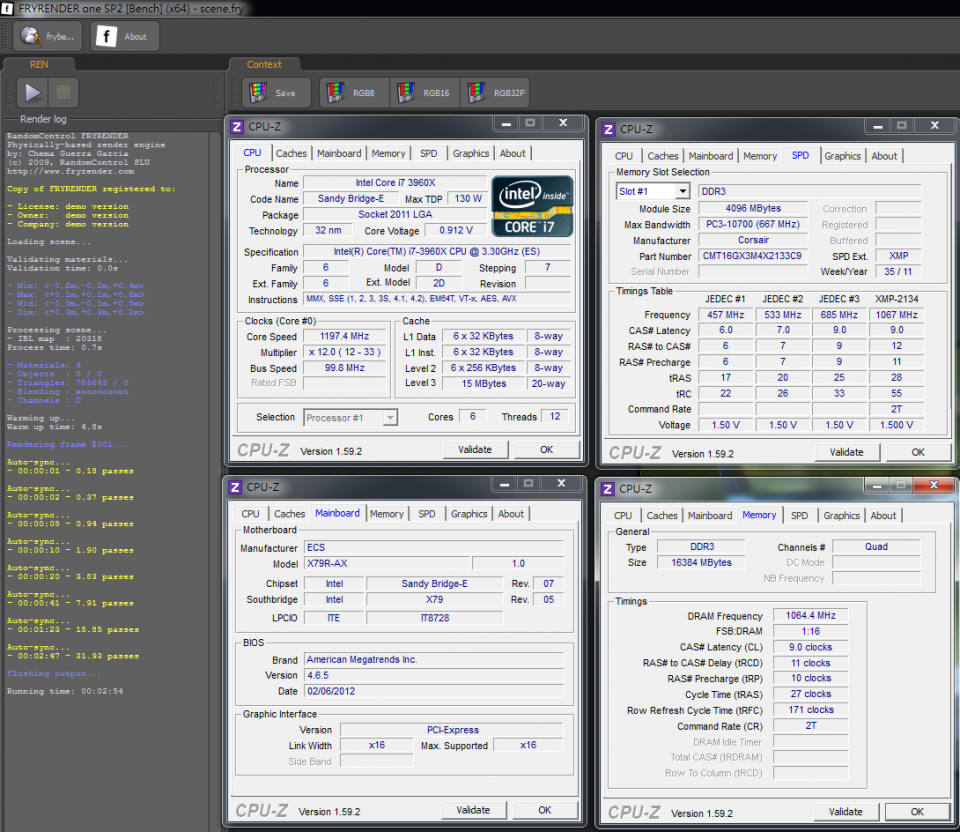Viewport: 960px width, 832px height.
Task: Click the Context tab
Action: click(x=264, y=64)
